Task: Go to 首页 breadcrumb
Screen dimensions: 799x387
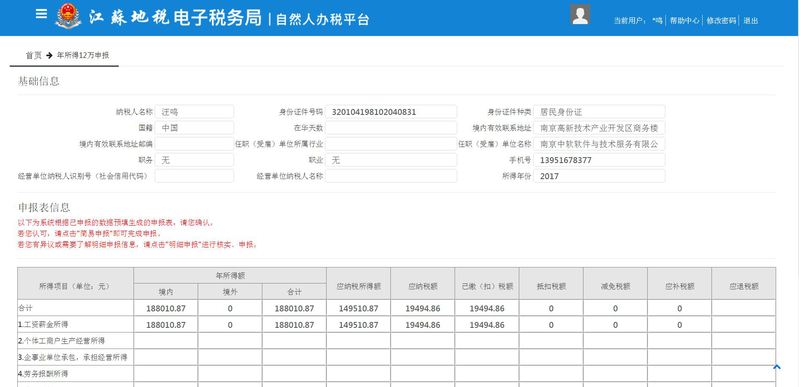Action: coord(34,55)
